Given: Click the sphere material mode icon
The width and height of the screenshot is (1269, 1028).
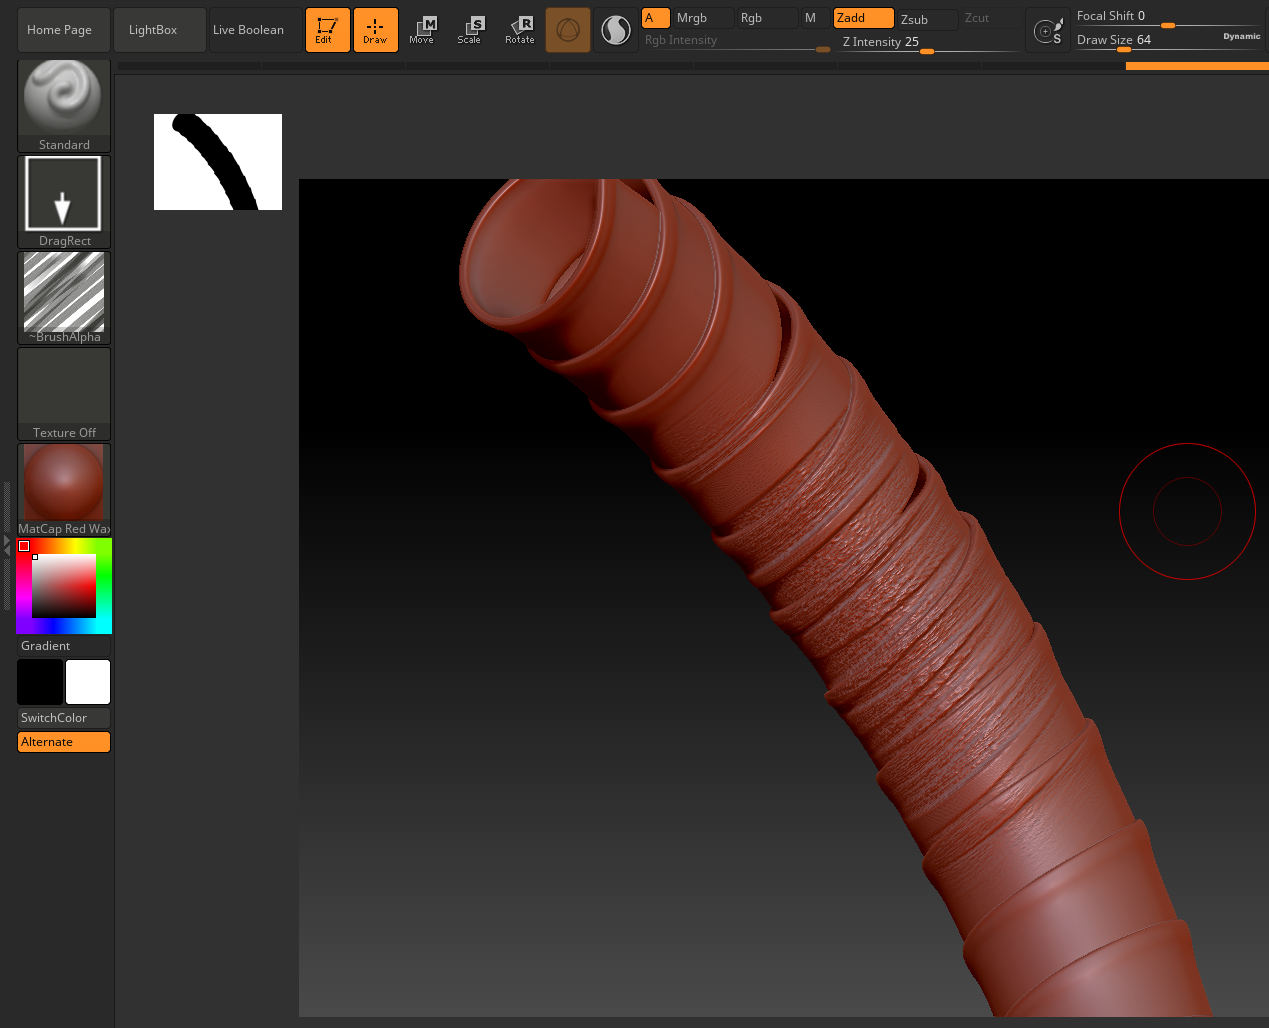Looking at the screenshot, I should click(567, 30).
